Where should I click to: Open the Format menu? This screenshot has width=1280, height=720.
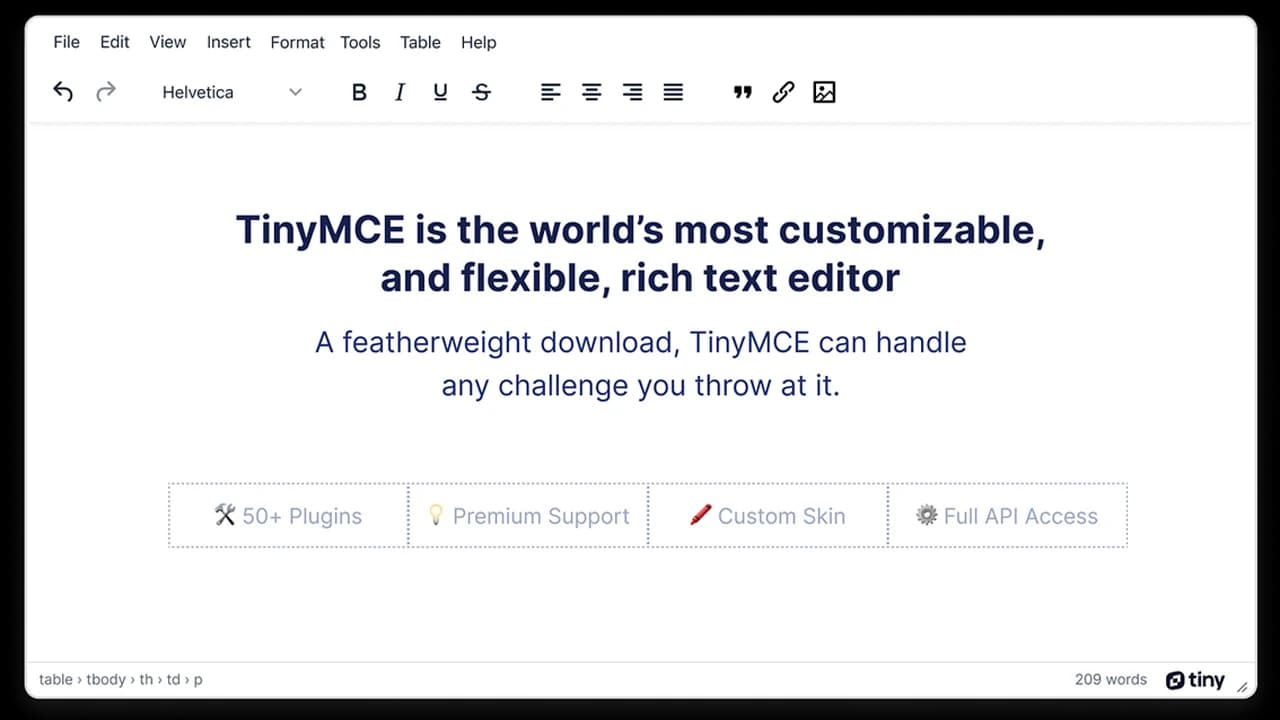pyautogui.click(x=297, y=42)
